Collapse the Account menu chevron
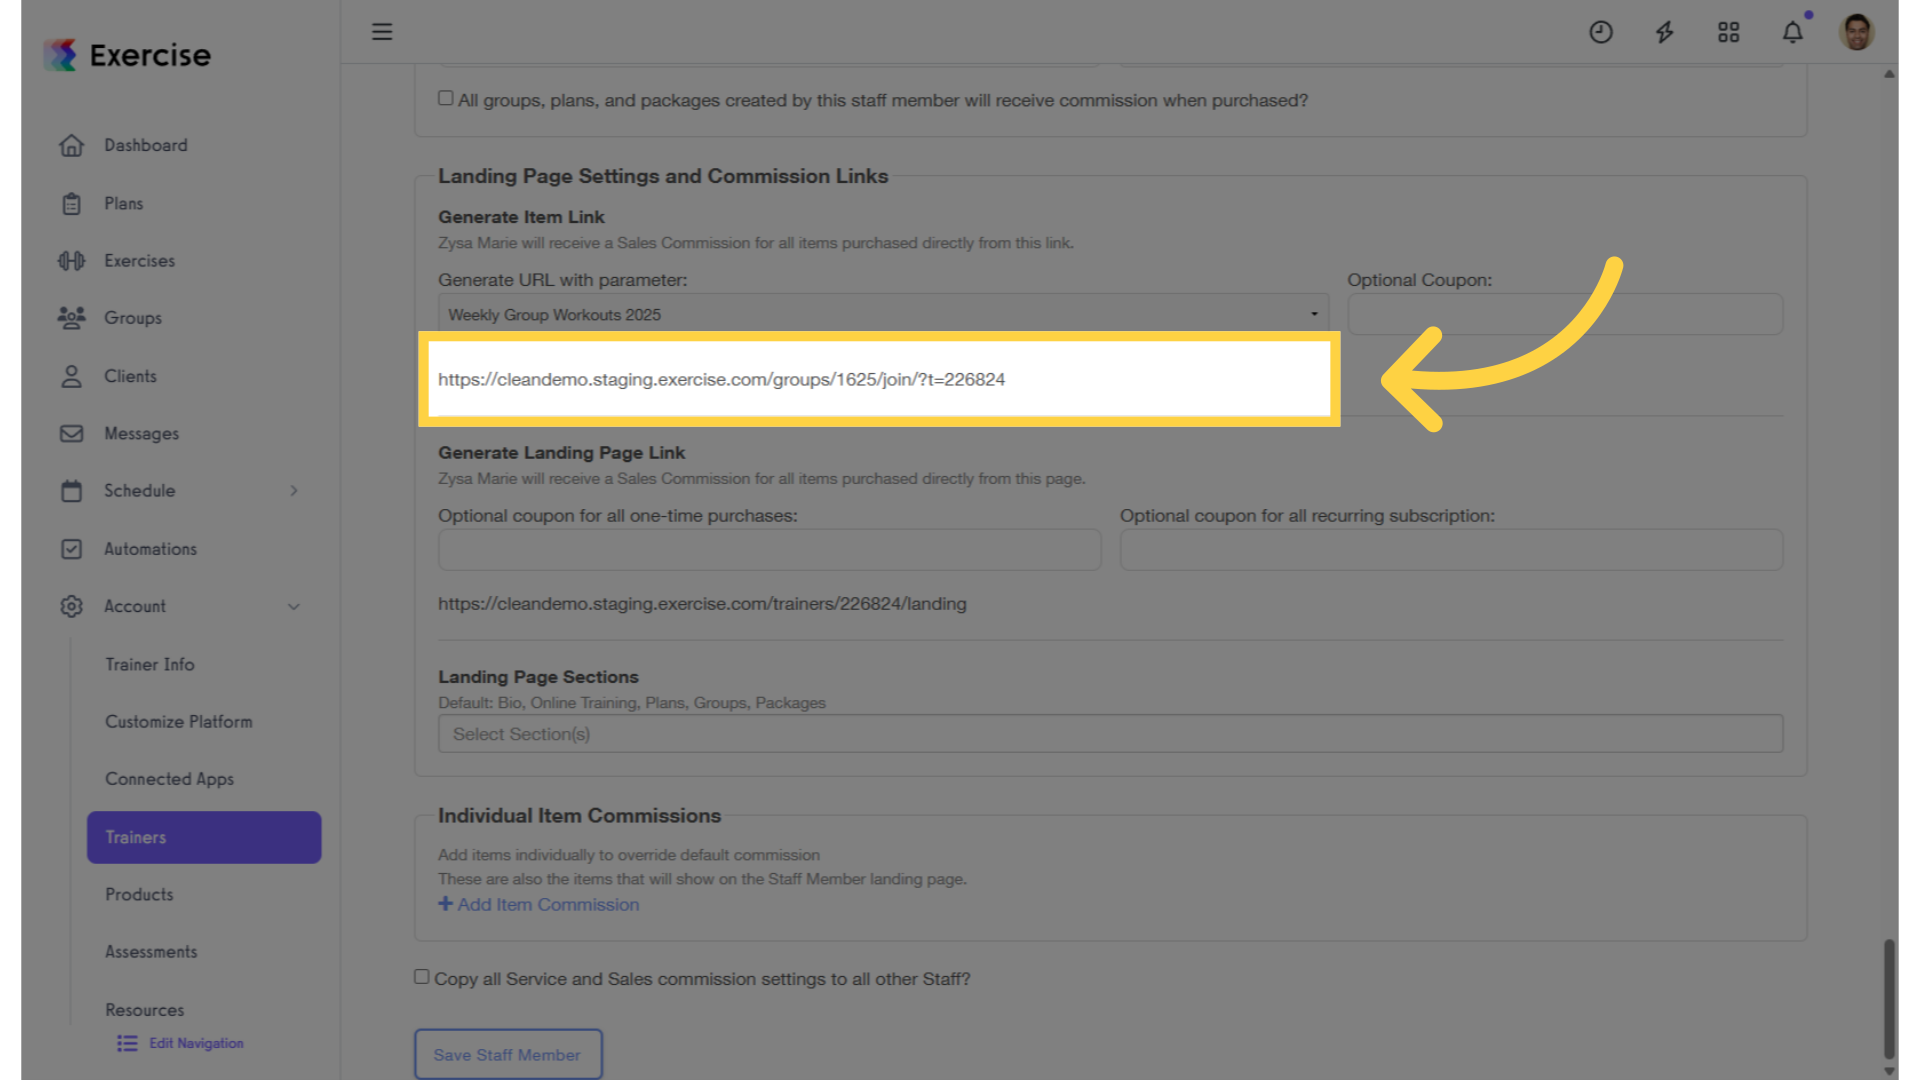This screenshot has width=1920, height=1080. tap(294, 607)
